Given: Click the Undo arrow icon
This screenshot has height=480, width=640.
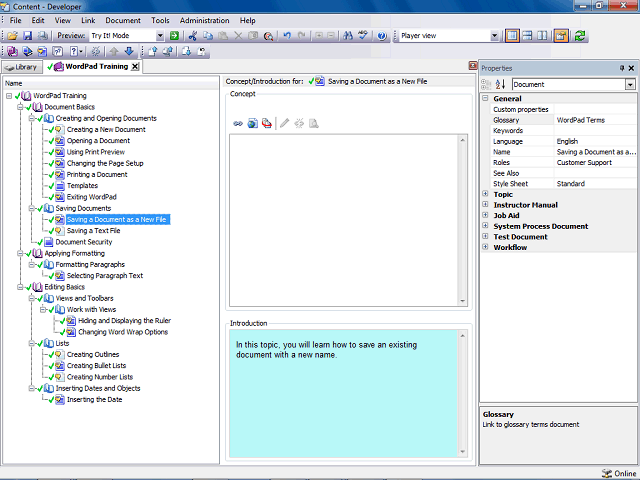Looking at the screenshot, I should pos(287,36).
